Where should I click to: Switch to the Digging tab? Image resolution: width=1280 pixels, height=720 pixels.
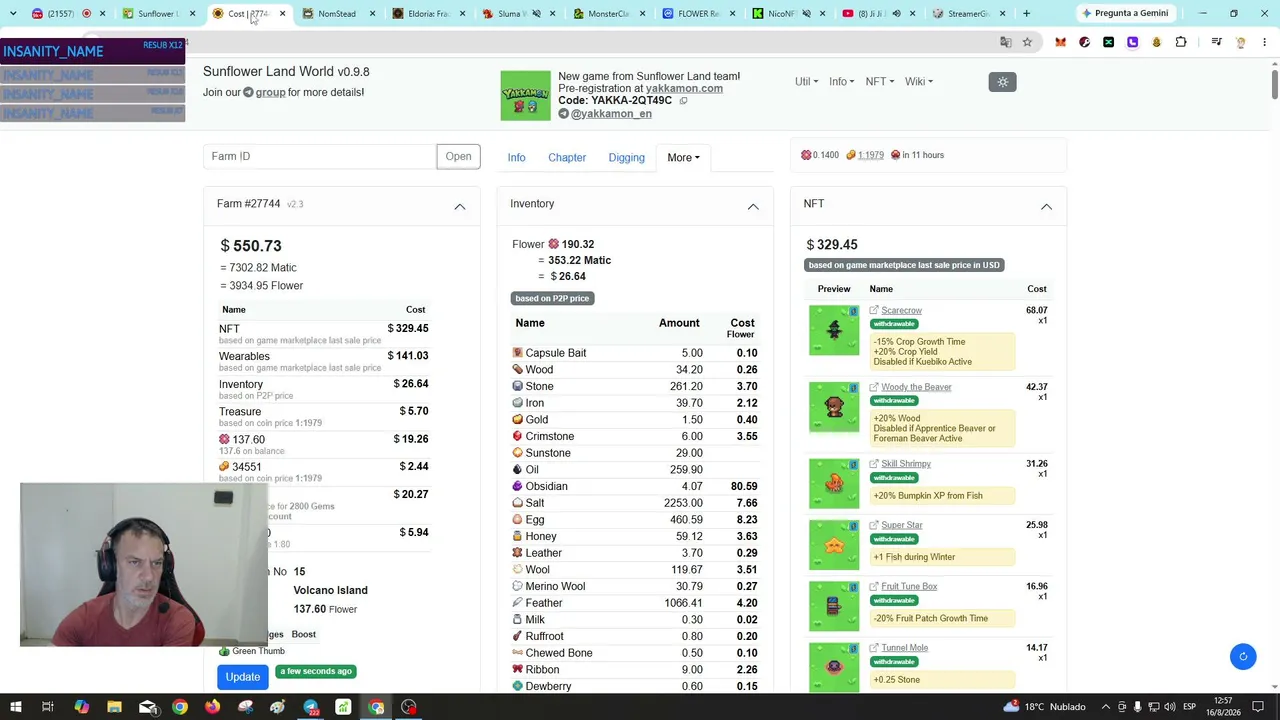(626, 158)
